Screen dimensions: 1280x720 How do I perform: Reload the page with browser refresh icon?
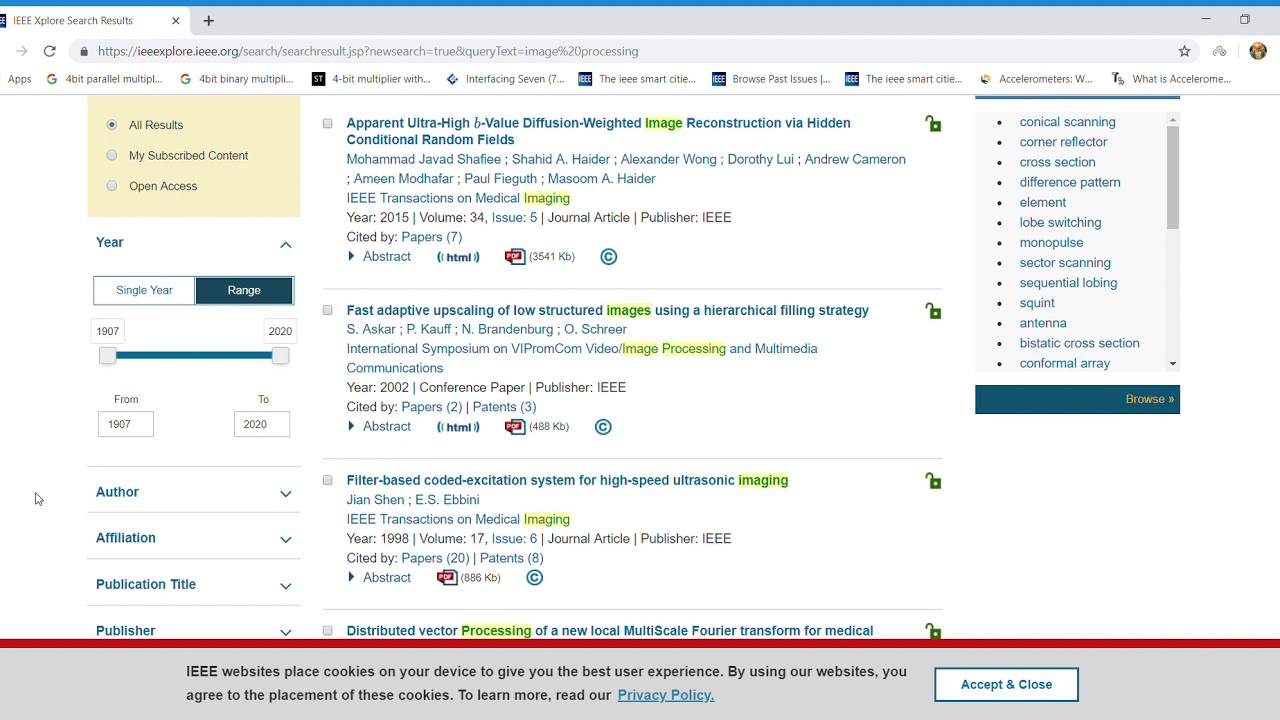[49, 51]
